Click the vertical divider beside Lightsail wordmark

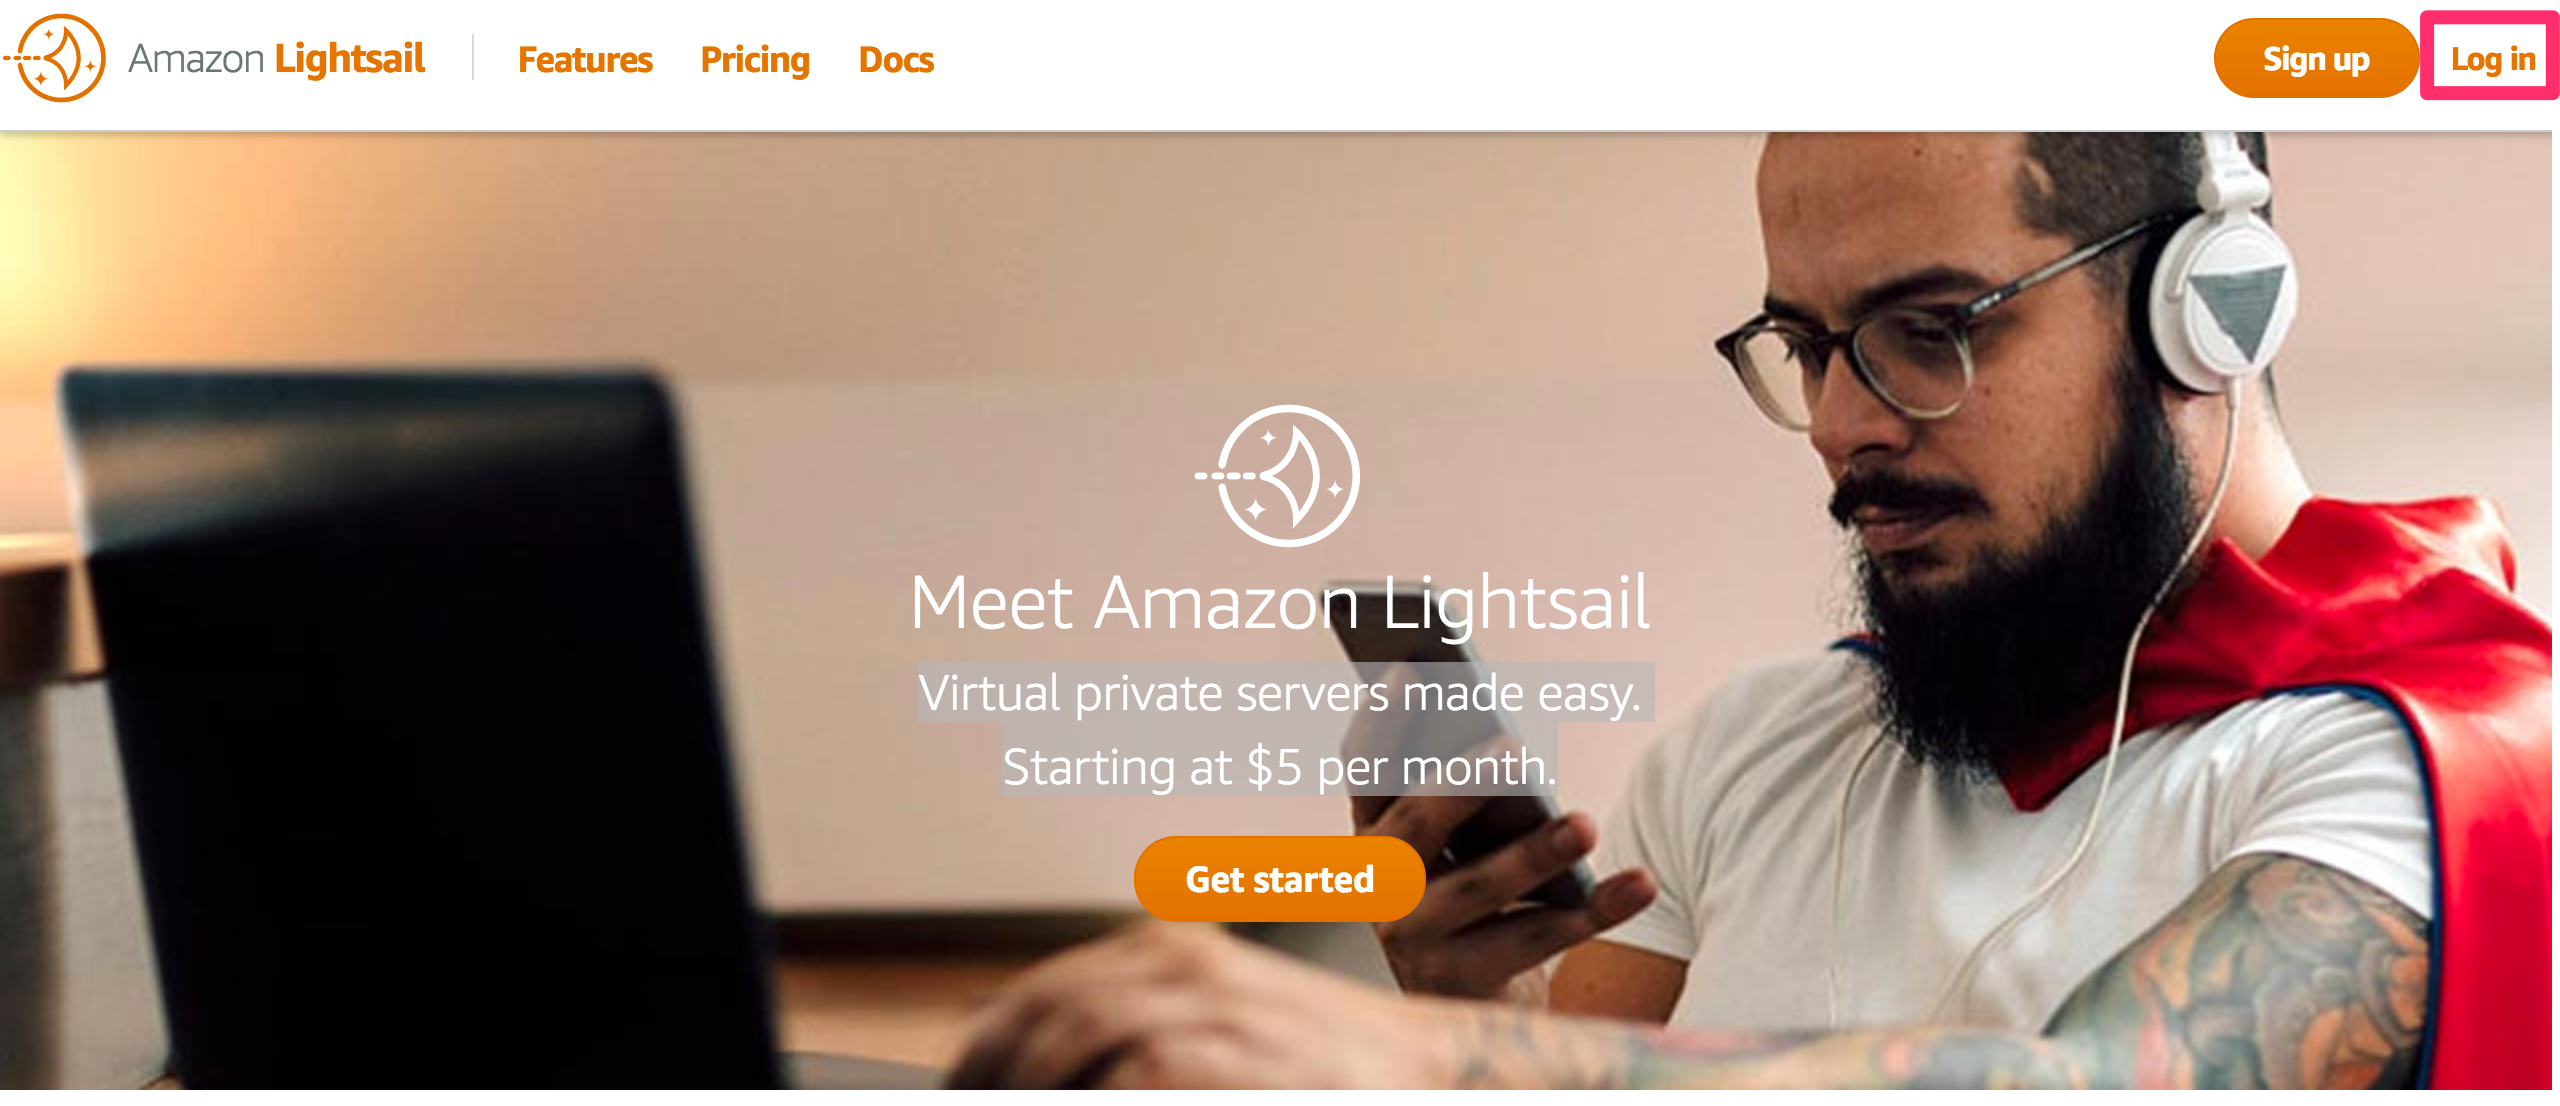click(473, 58)
